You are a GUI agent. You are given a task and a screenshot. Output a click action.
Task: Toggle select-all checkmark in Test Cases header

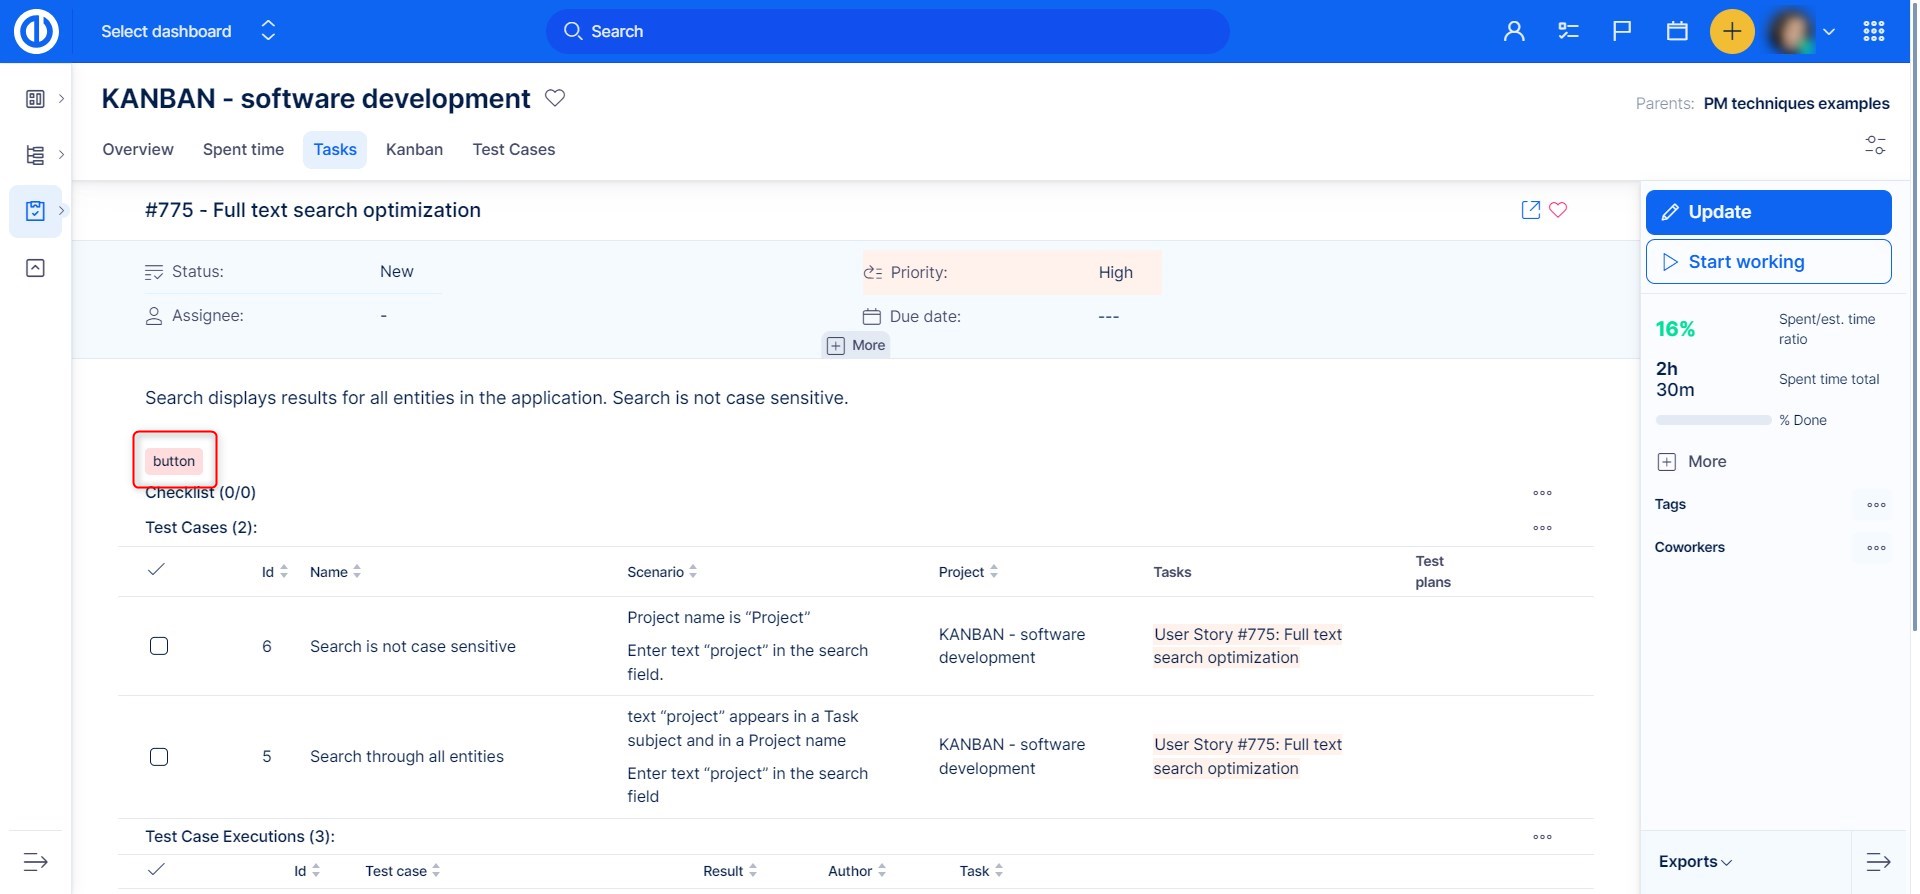(156, 570)
